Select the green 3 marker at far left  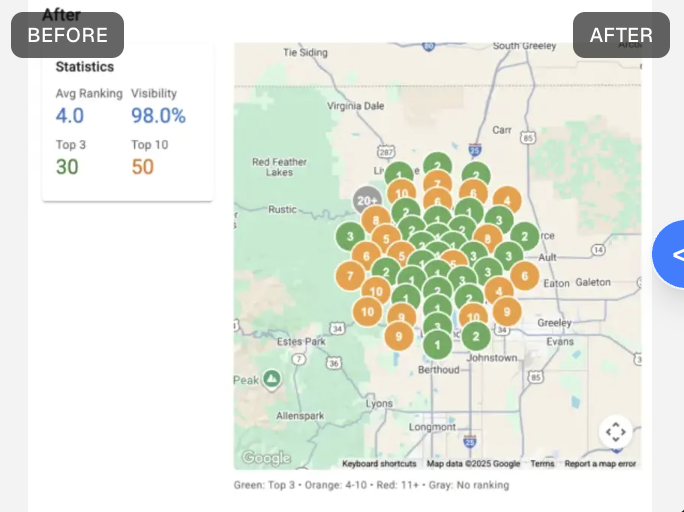(350, 236)
